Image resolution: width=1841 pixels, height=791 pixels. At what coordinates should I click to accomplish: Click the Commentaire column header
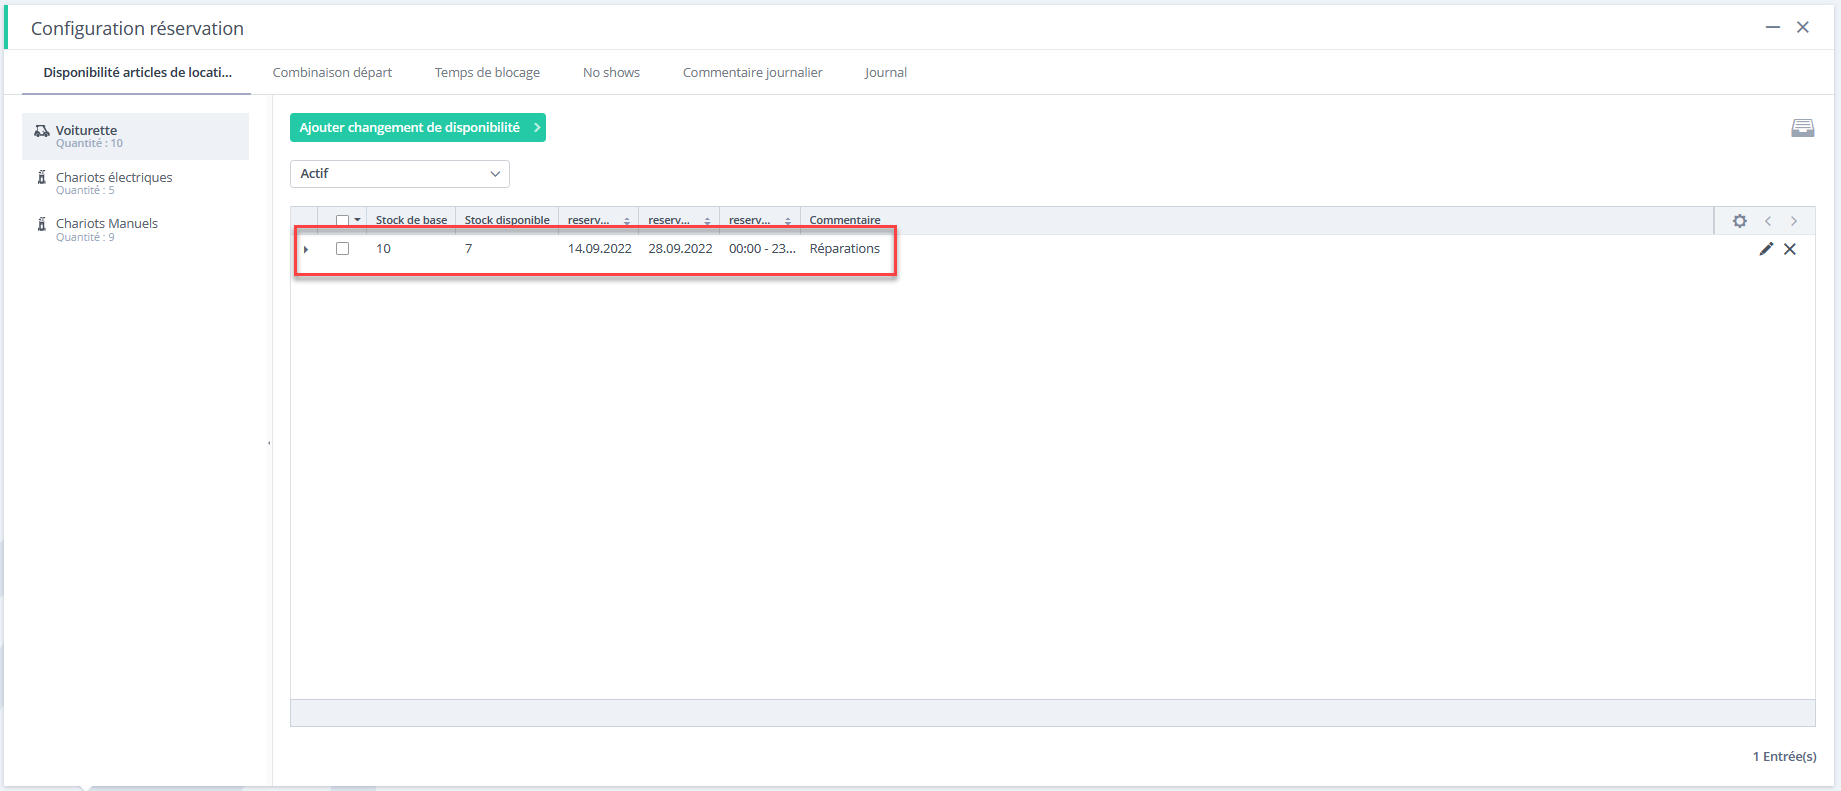pyautogui.click(x=845, y=220)
